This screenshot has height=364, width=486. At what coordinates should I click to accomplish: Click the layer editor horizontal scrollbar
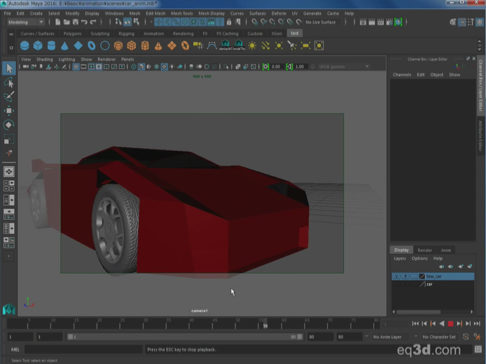point(418,312)
